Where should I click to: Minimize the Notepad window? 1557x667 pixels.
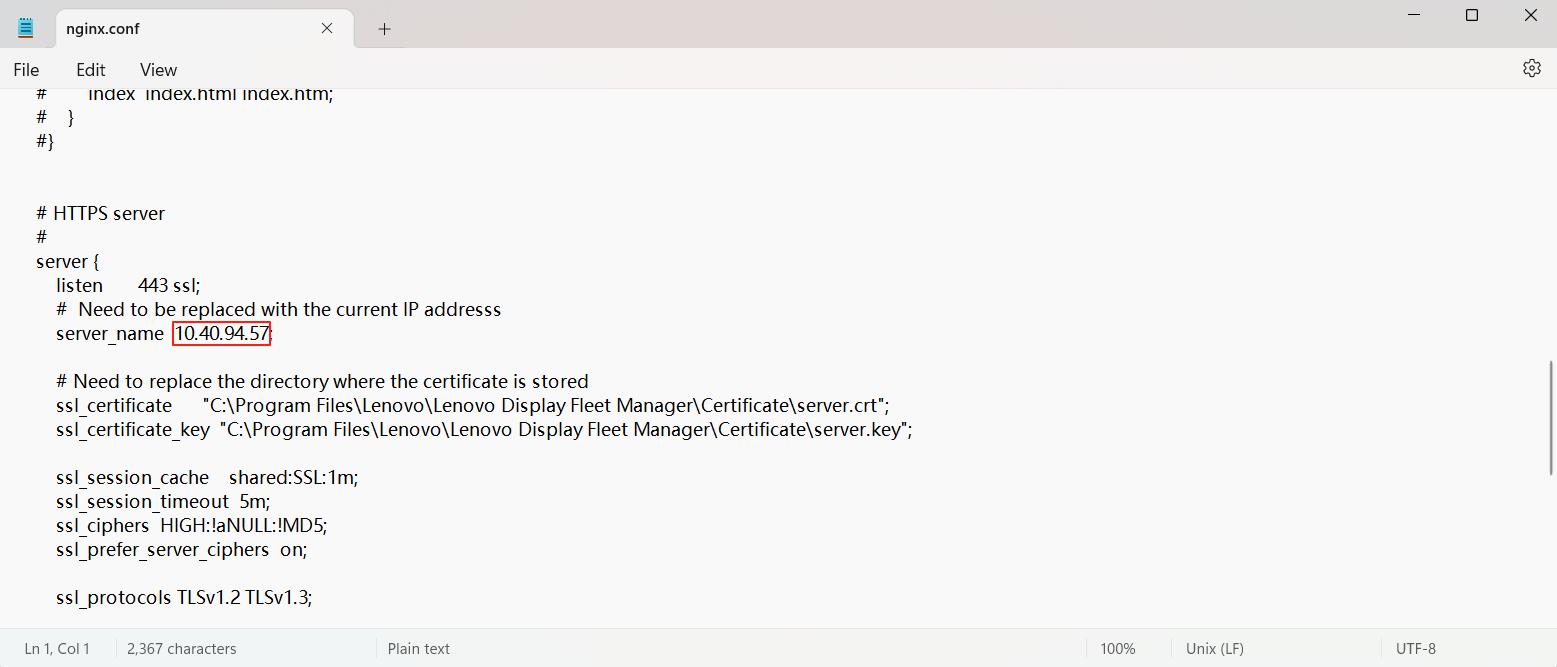pyautogui.click(x=1414, y=15)
